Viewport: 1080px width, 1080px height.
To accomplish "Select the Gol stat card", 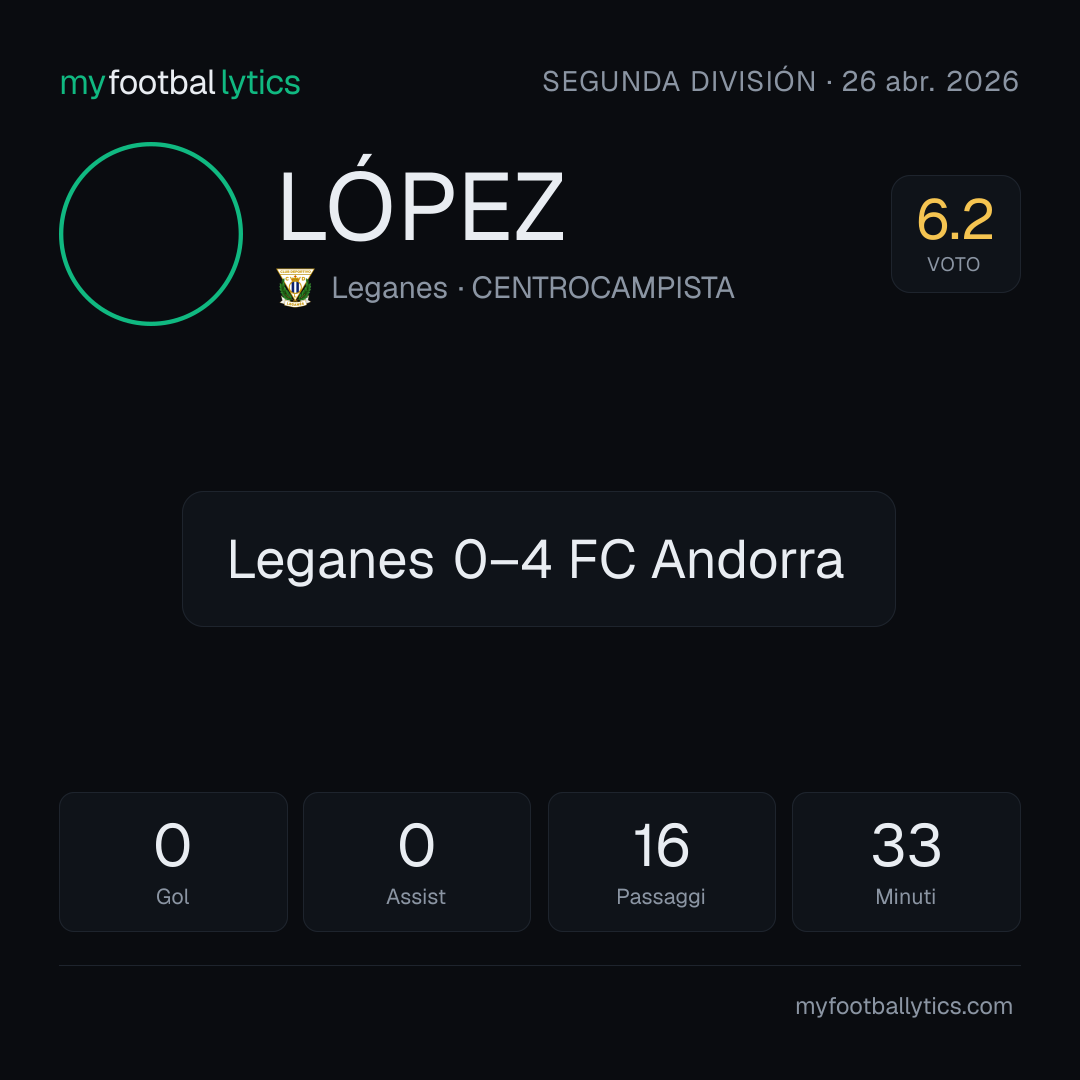I will coord(173,862).
